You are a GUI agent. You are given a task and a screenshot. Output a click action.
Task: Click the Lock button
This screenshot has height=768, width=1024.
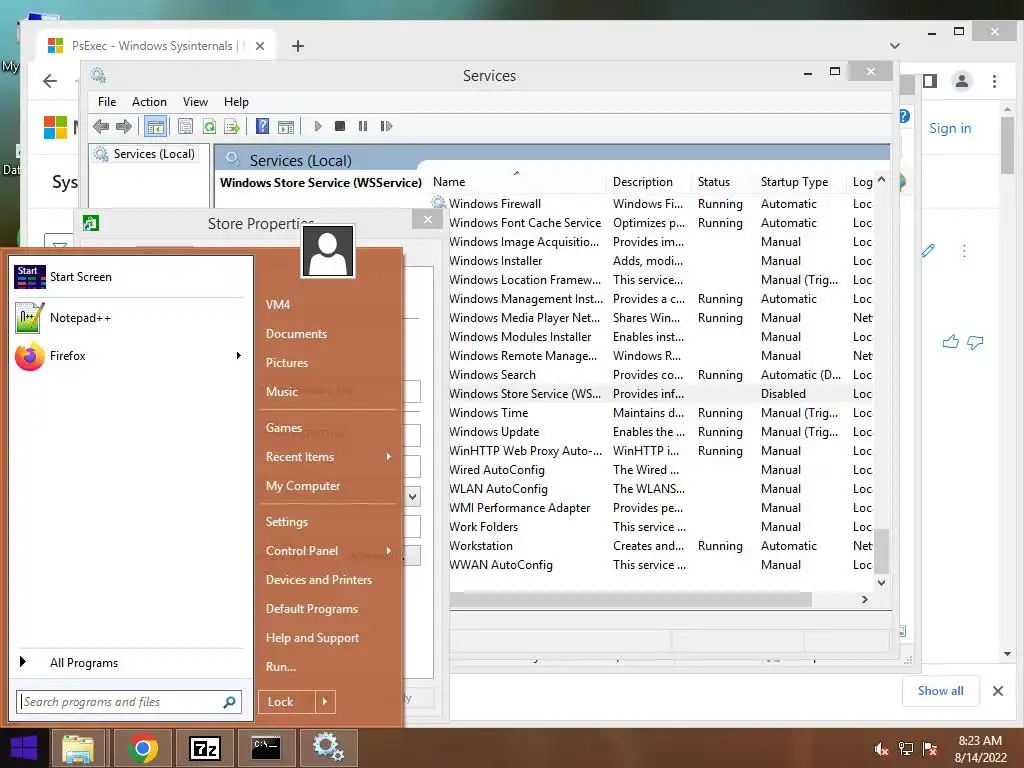286,702
